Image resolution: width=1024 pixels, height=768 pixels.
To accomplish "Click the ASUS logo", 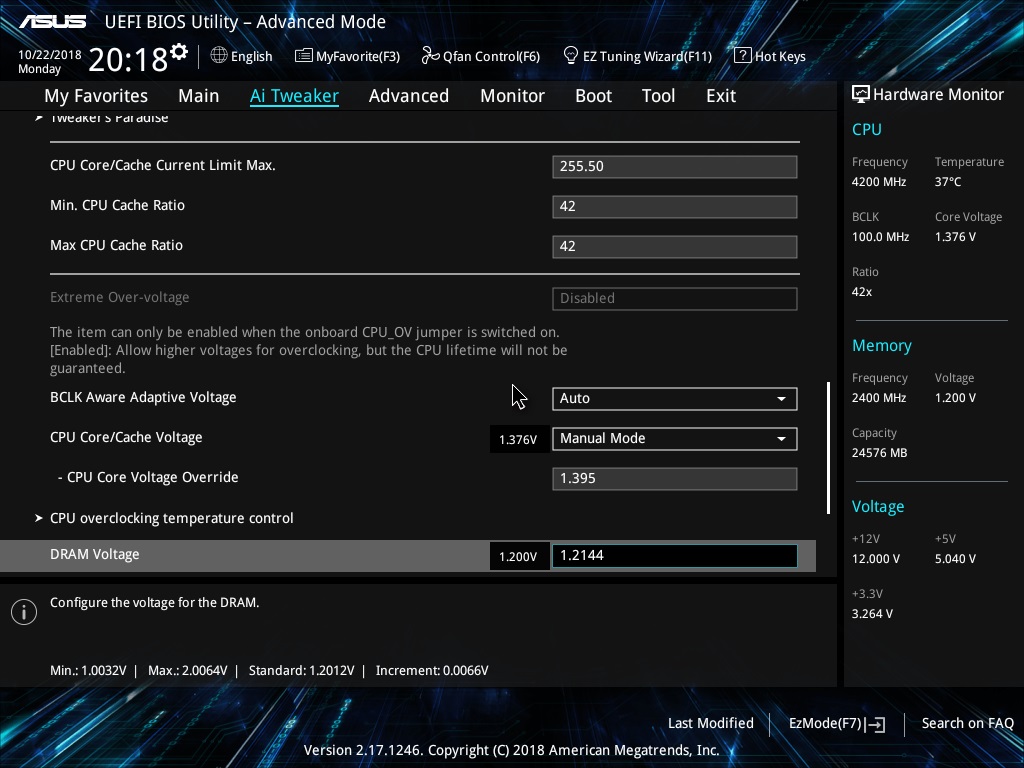I will 53,22.
